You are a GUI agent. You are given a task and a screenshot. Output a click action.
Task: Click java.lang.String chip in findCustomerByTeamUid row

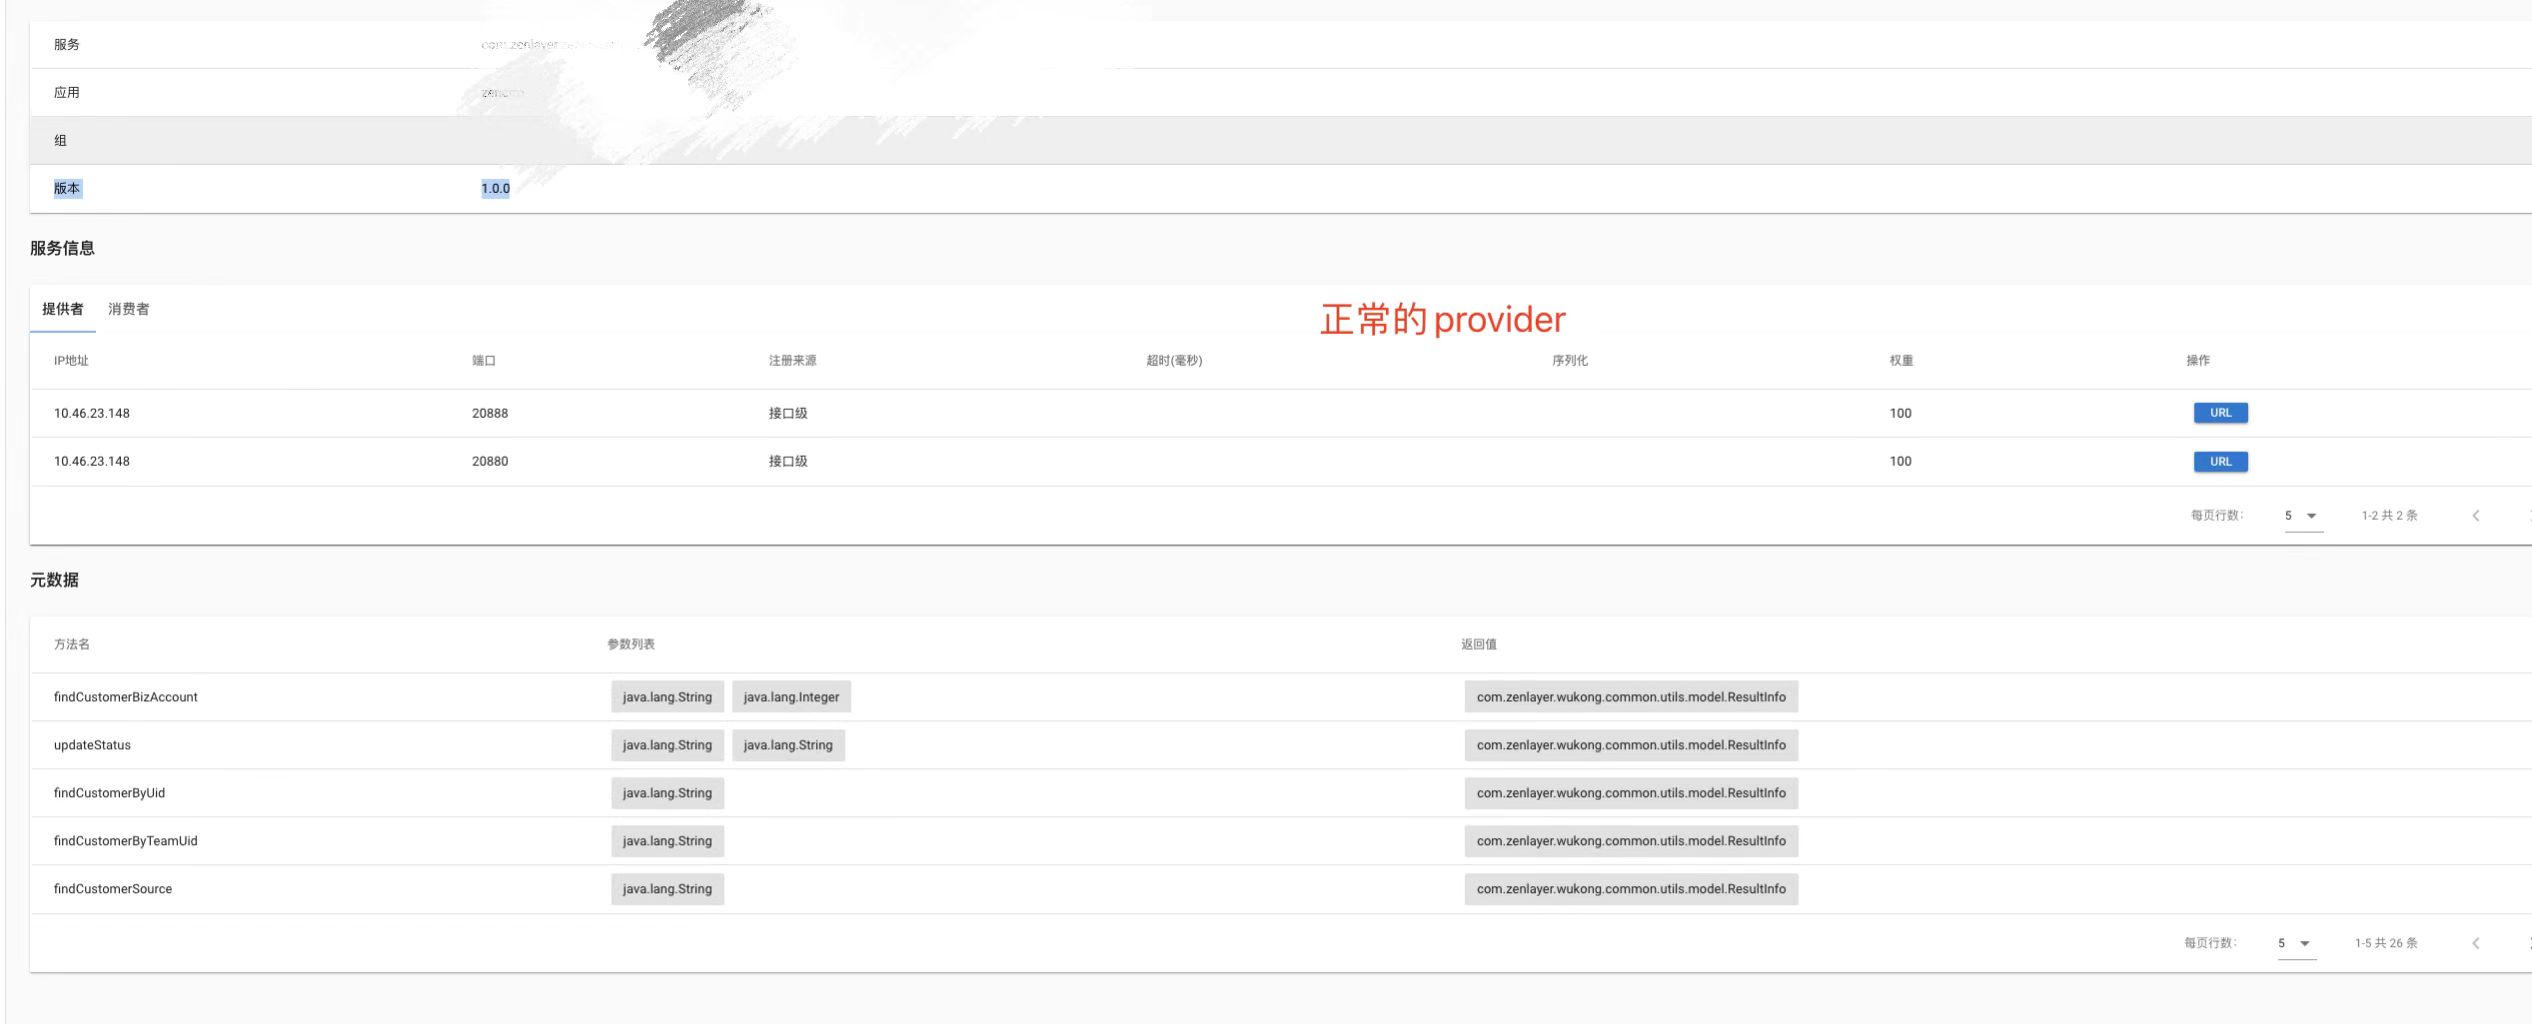point(667,841)
